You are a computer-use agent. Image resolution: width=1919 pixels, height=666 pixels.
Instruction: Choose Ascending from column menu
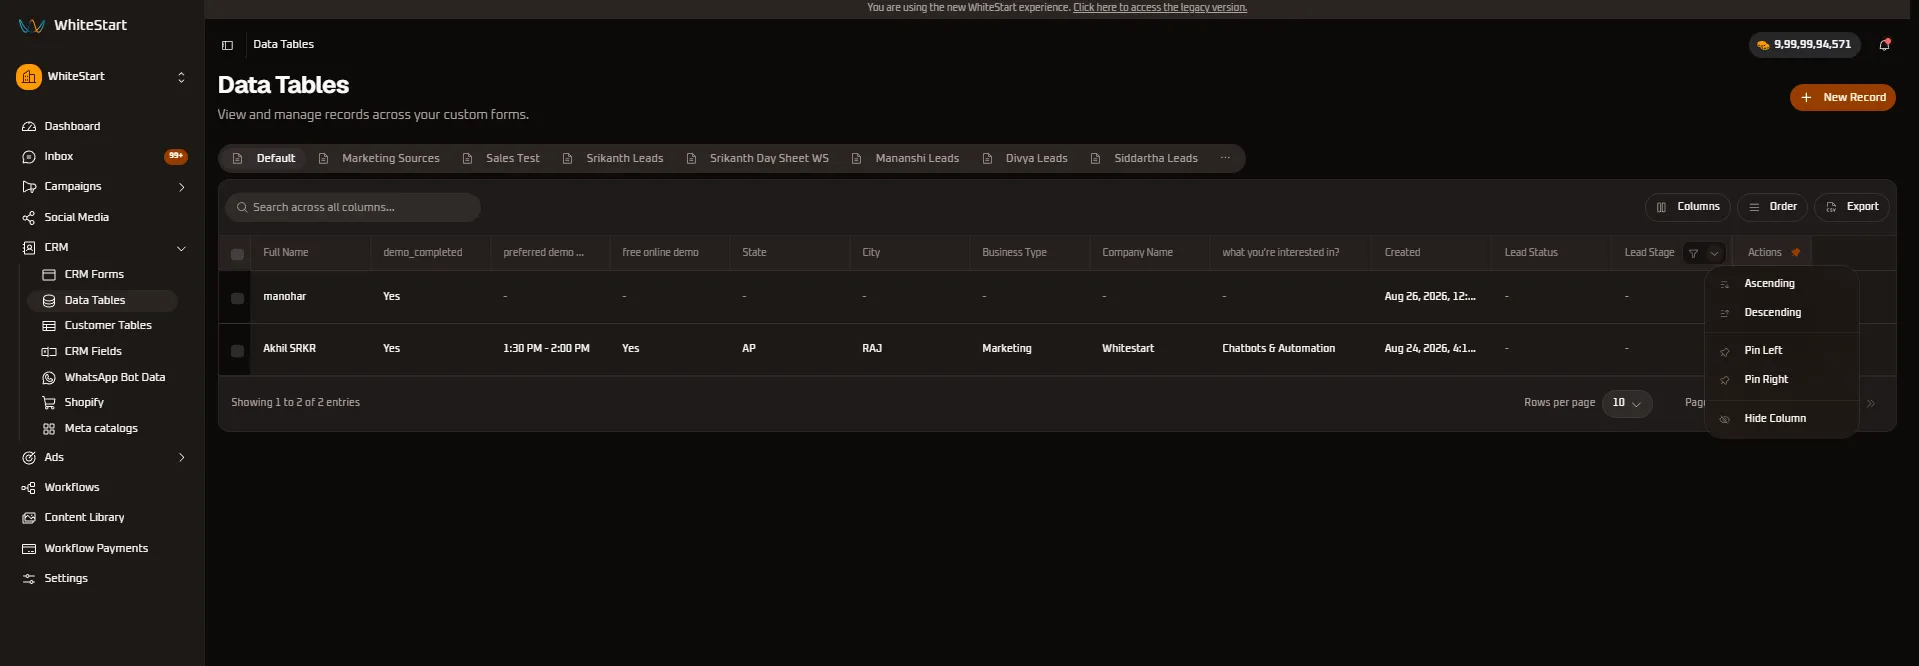coord(1781,284)
